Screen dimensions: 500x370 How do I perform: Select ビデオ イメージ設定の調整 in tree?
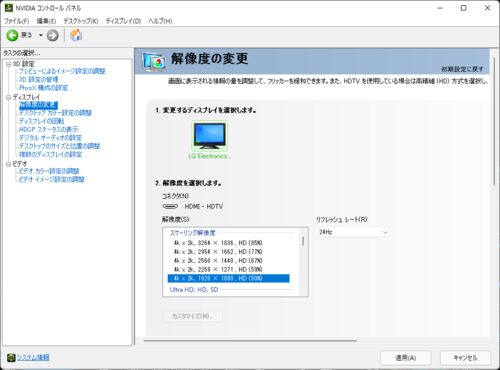point(52,179)
